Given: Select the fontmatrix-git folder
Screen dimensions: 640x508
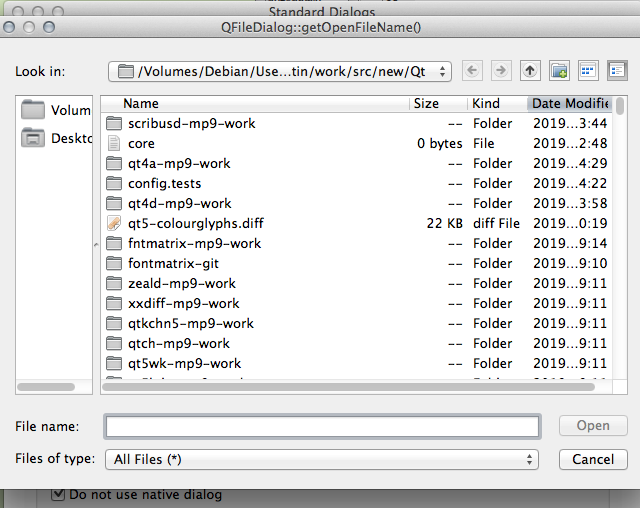Looking at the screenshot, I should (173, 263).
